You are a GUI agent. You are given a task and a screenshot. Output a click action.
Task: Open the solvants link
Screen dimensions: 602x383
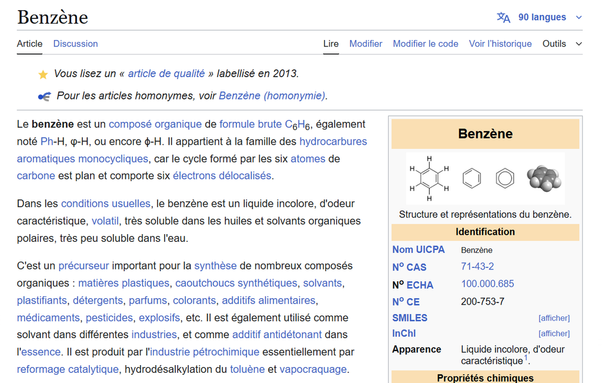(x=322, y=283)
